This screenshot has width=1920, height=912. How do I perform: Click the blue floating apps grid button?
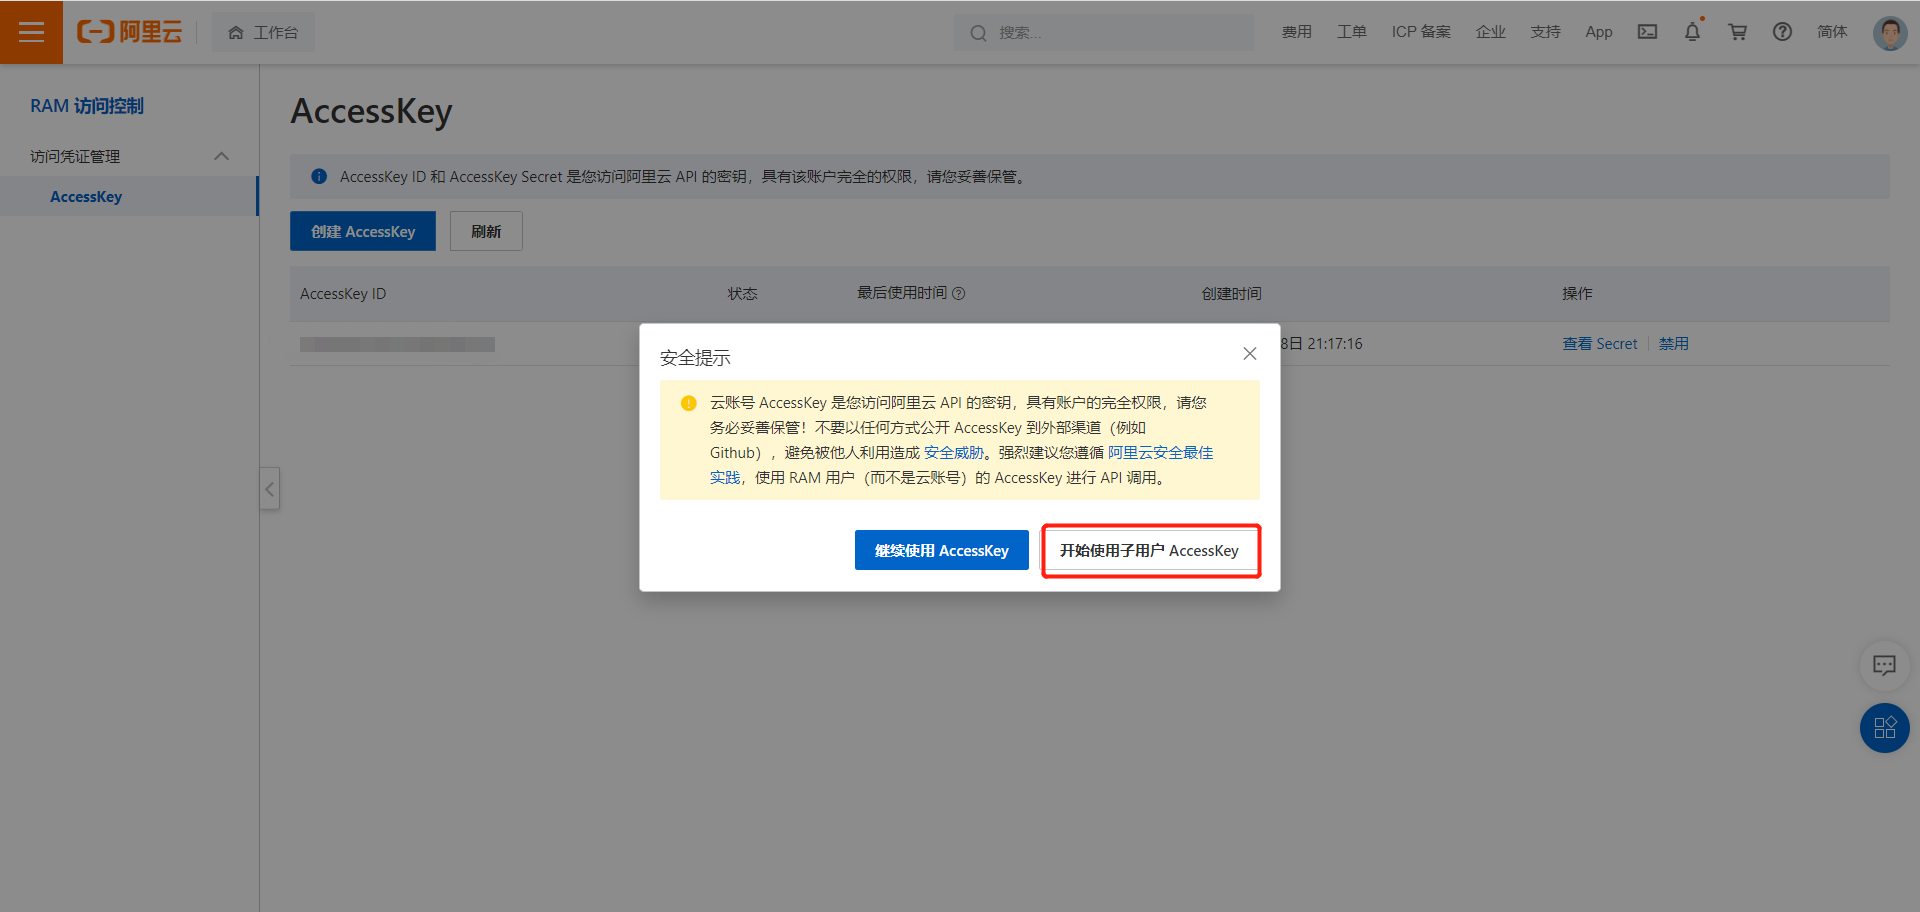[1884, 728]
